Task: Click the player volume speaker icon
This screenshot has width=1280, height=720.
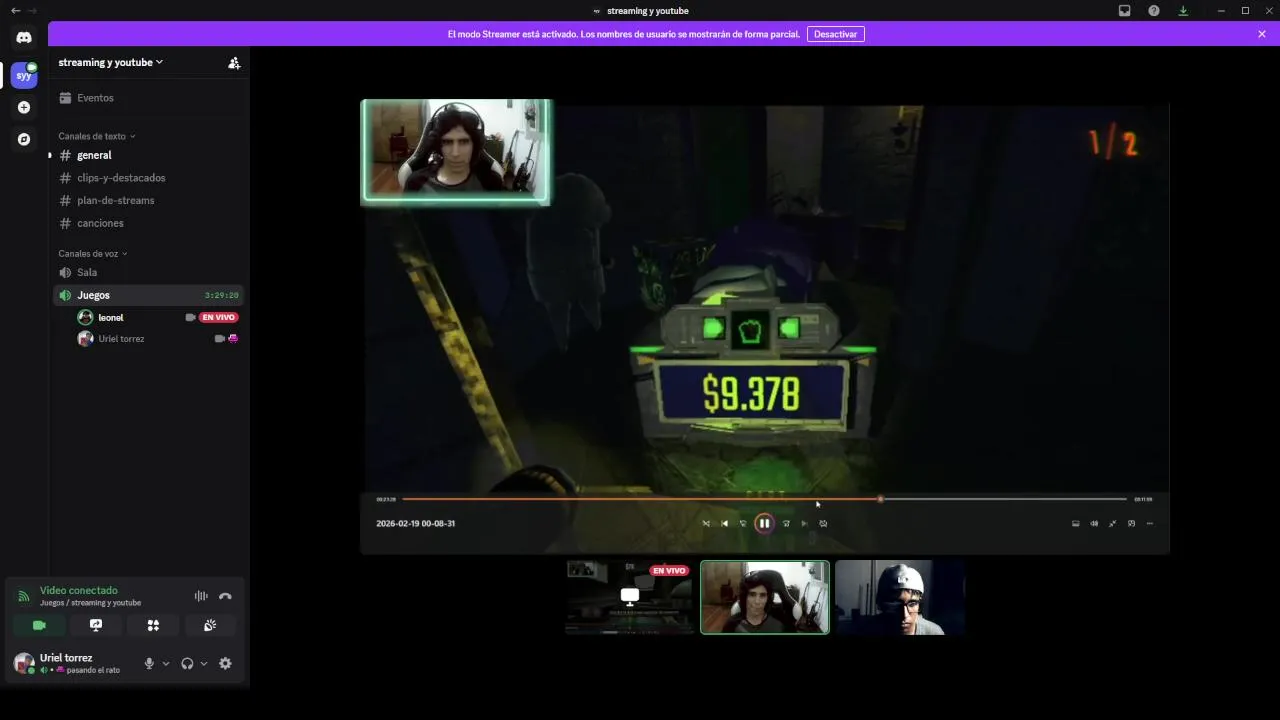Action: point(1094,523)
